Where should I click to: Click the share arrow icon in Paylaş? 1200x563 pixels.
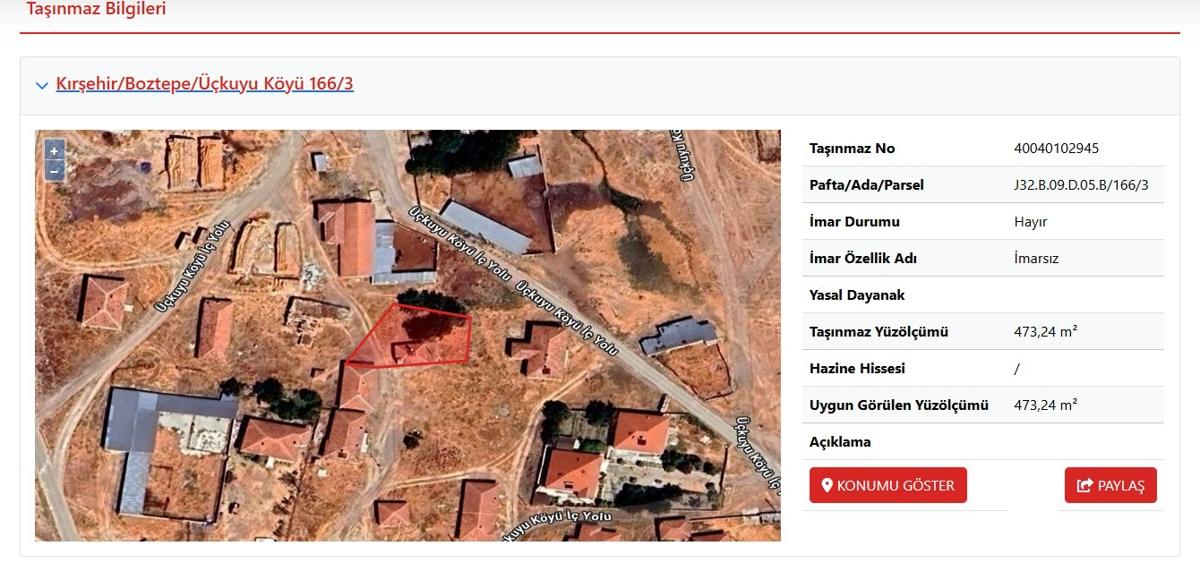click(1084, 486)
